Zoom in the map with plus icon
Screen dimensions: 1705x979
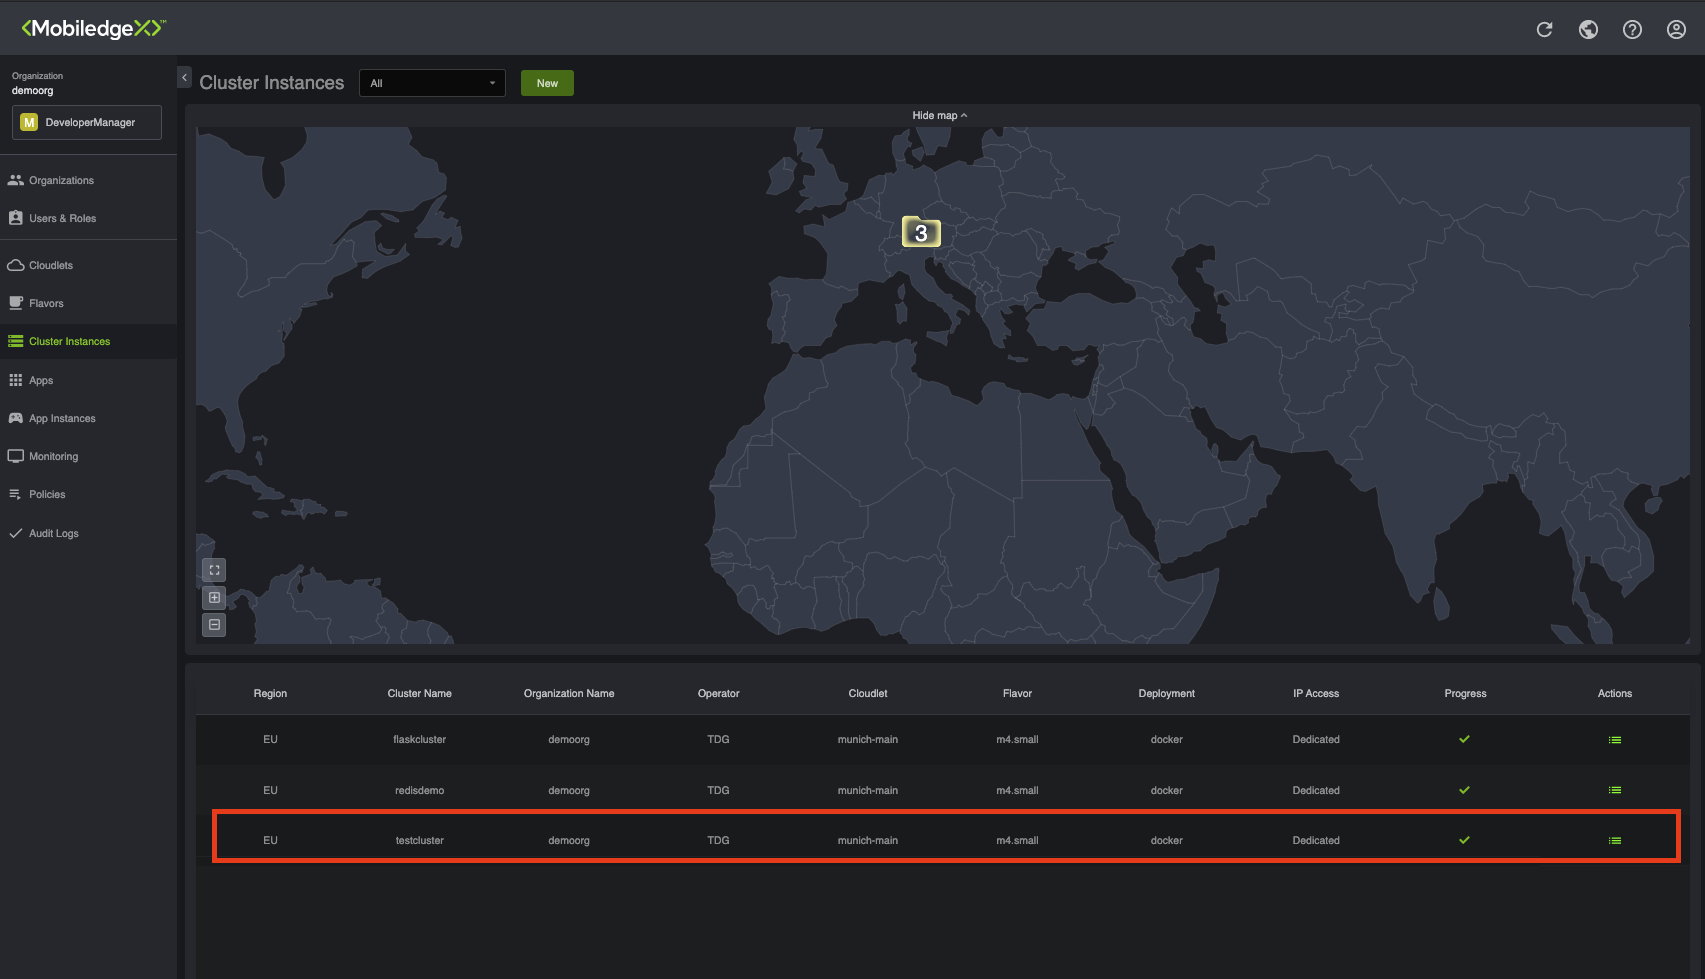click(214, 597)
